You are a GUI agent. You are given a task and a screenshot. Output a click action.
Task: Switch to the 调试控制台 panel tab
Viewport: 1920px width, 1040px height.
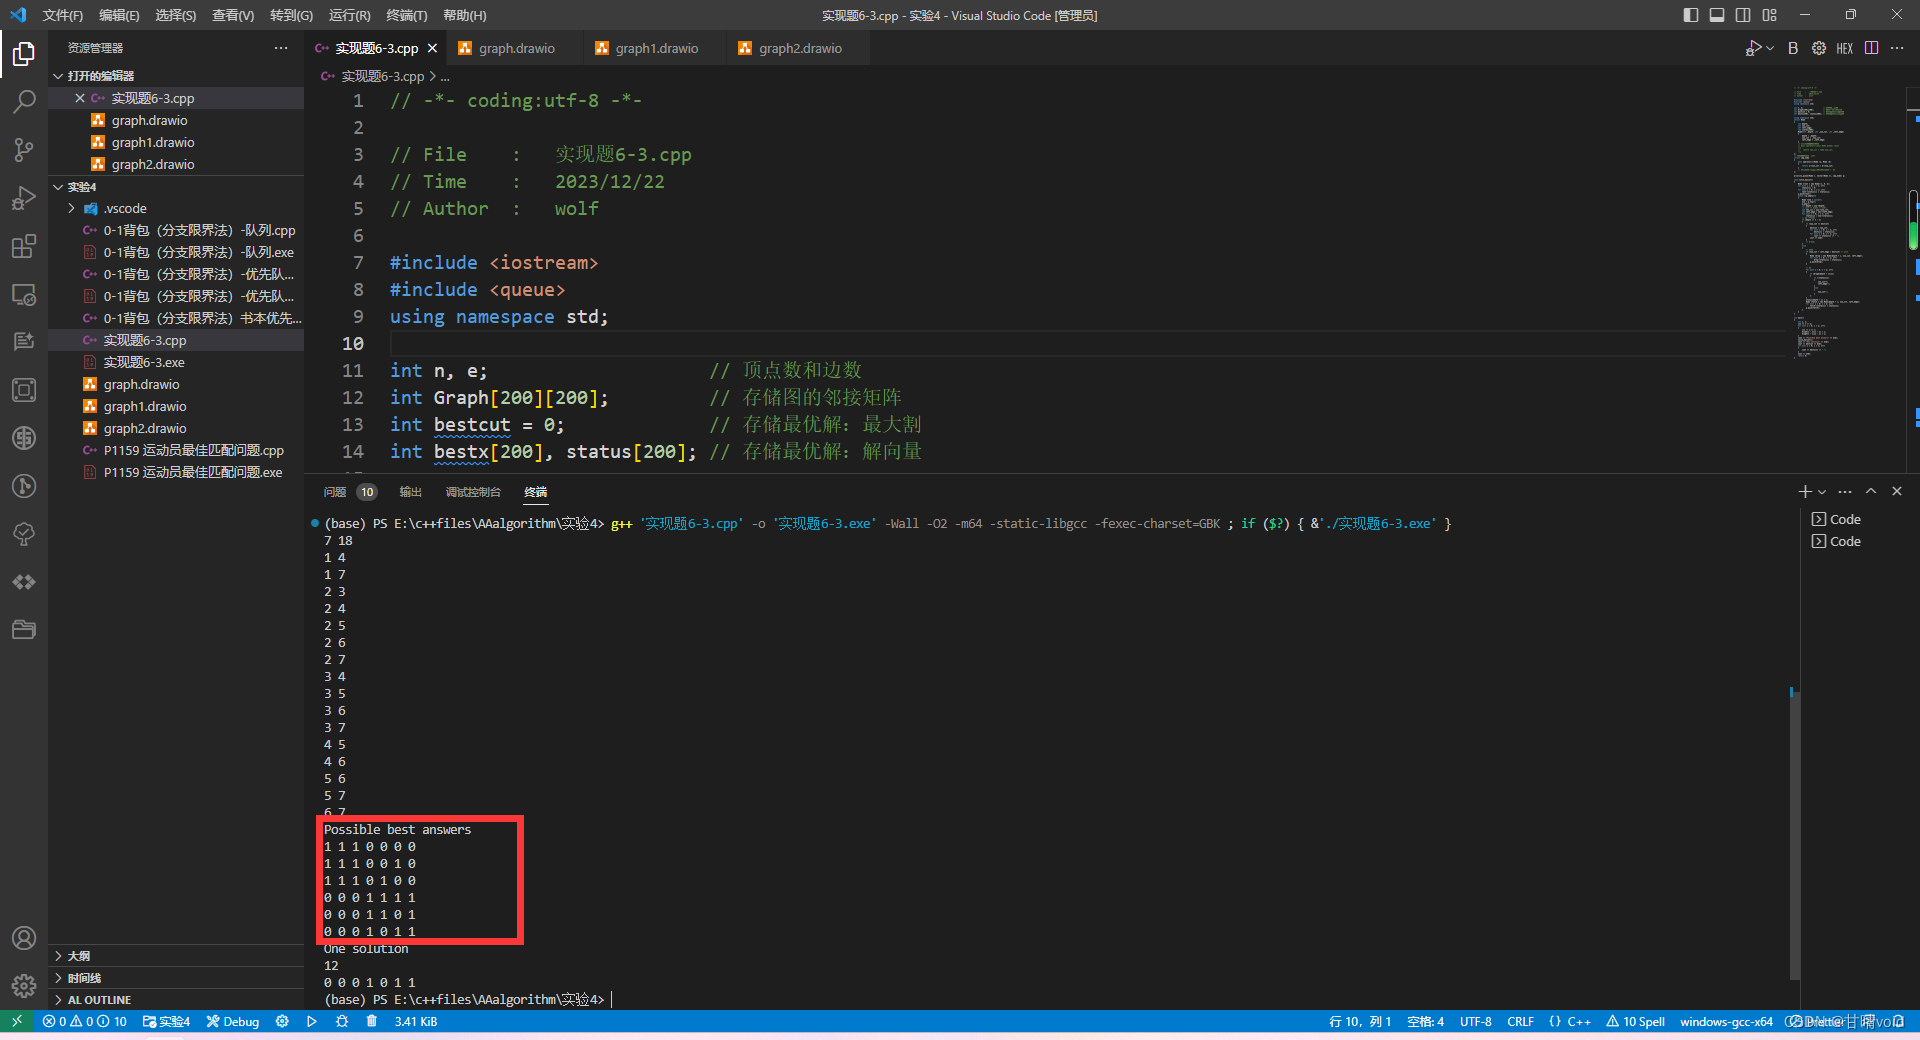473,492
